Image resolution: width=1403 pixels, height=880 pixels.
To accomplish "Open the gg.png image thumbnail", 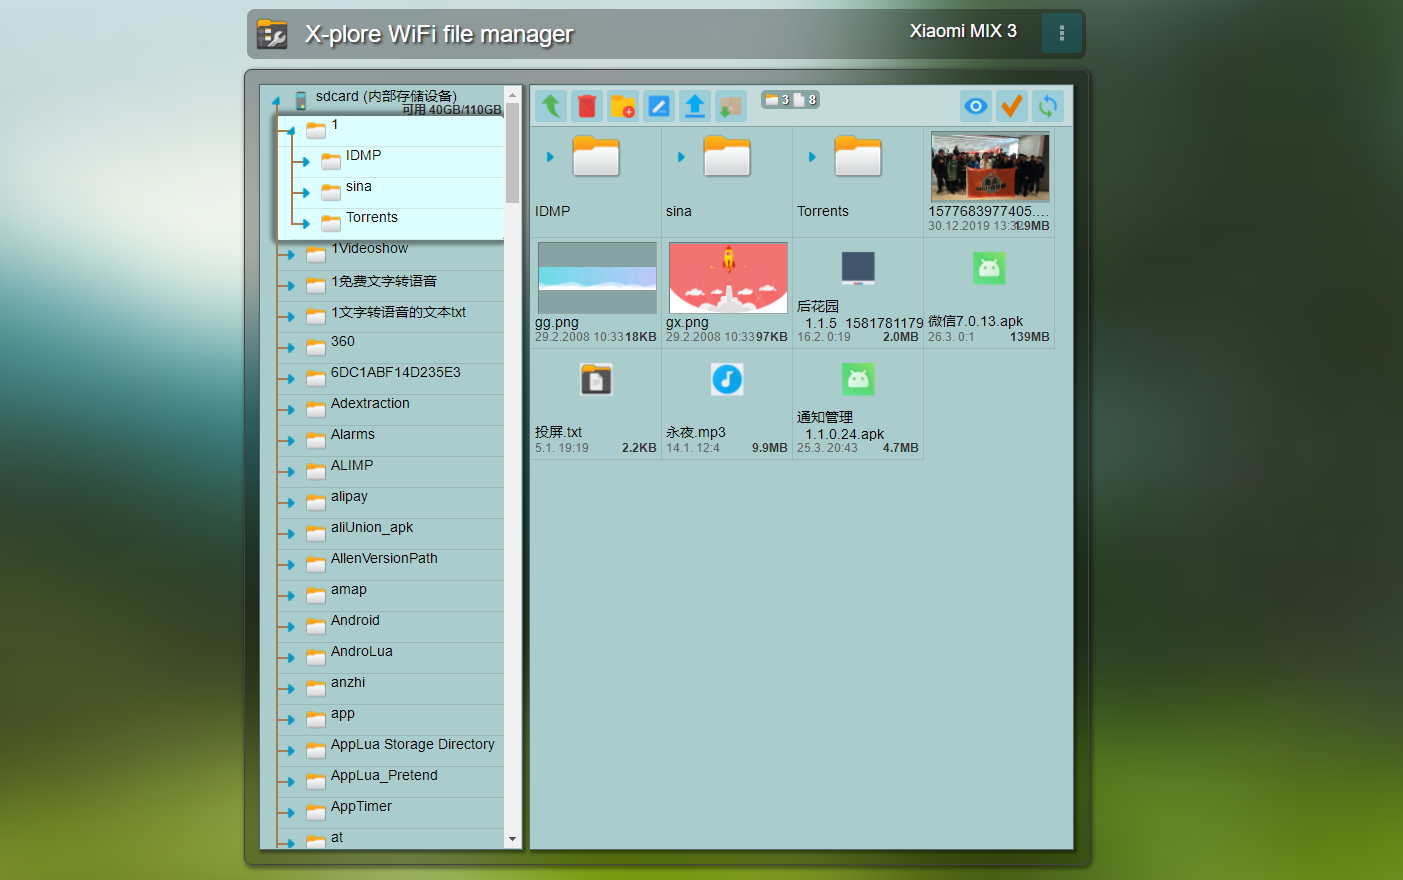I will point(597,278).
